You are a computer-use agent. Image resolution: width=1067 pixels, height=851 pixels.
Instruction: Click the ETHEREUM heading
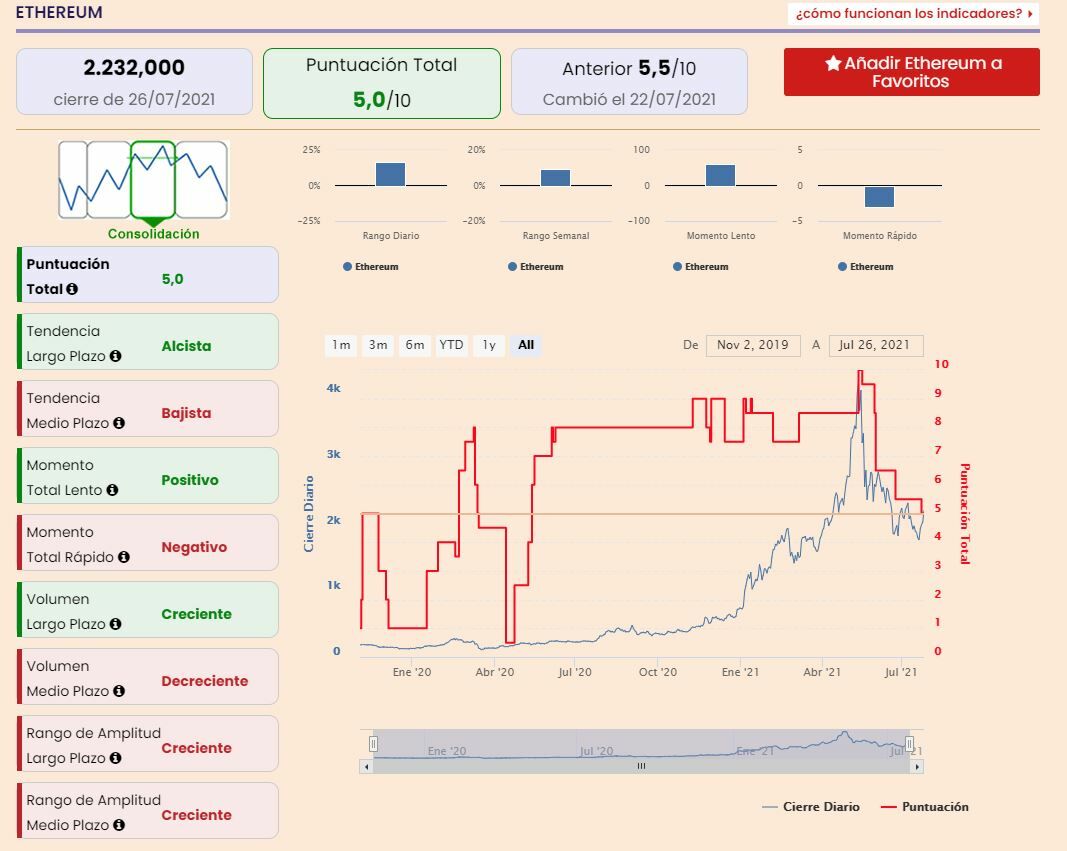pyautogui.click(x=59, y=12)
